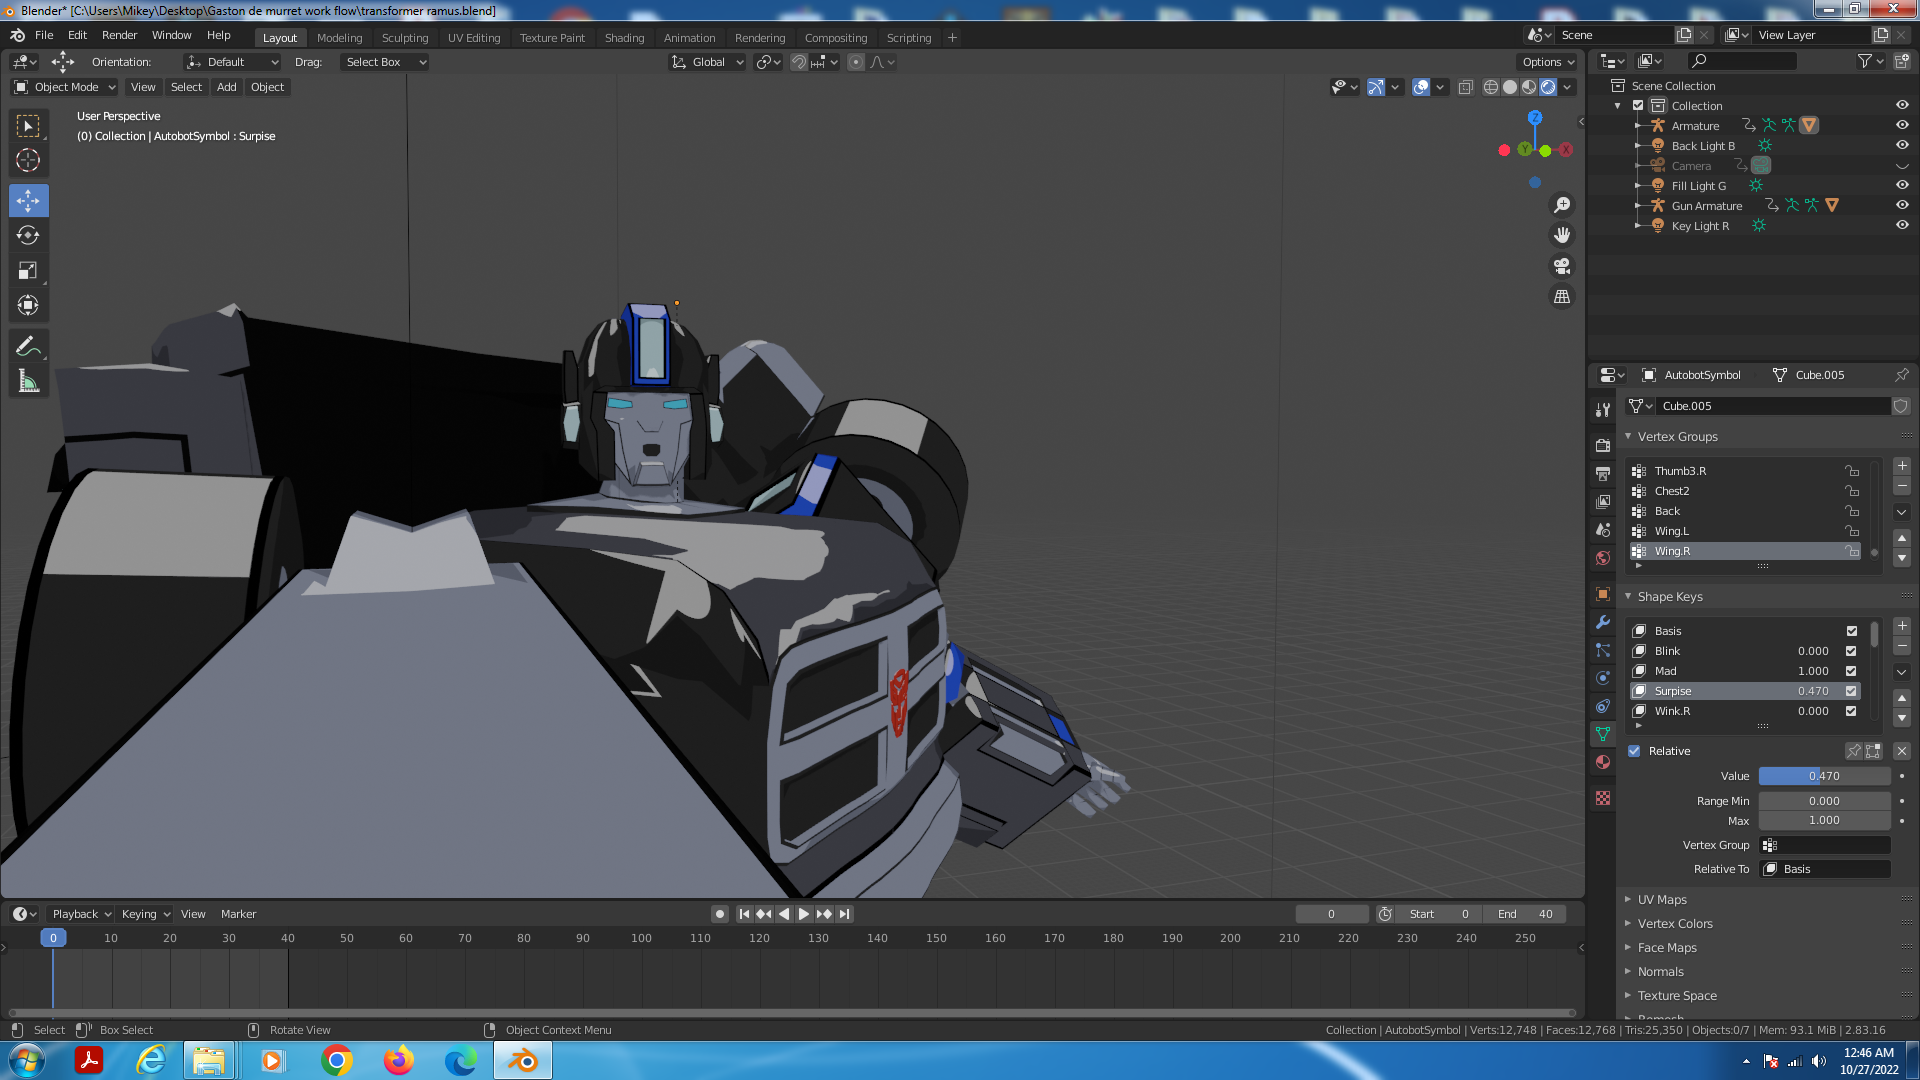
Task: Open the Object Data properties tab
Action: click(1603, 734)
